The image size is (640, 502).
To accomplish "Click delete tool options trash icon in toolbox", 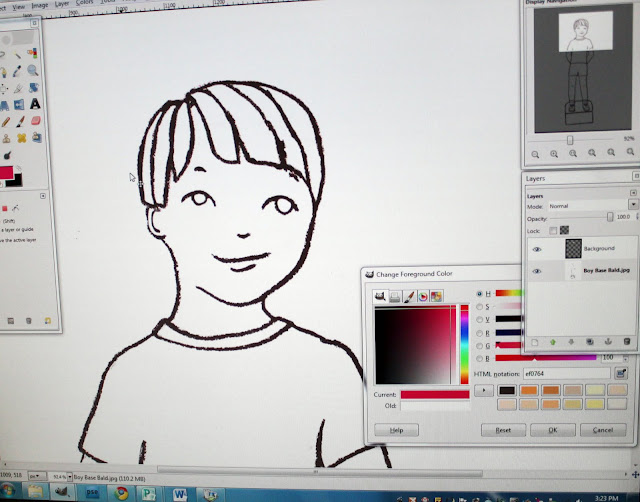I will pos(29,321).
